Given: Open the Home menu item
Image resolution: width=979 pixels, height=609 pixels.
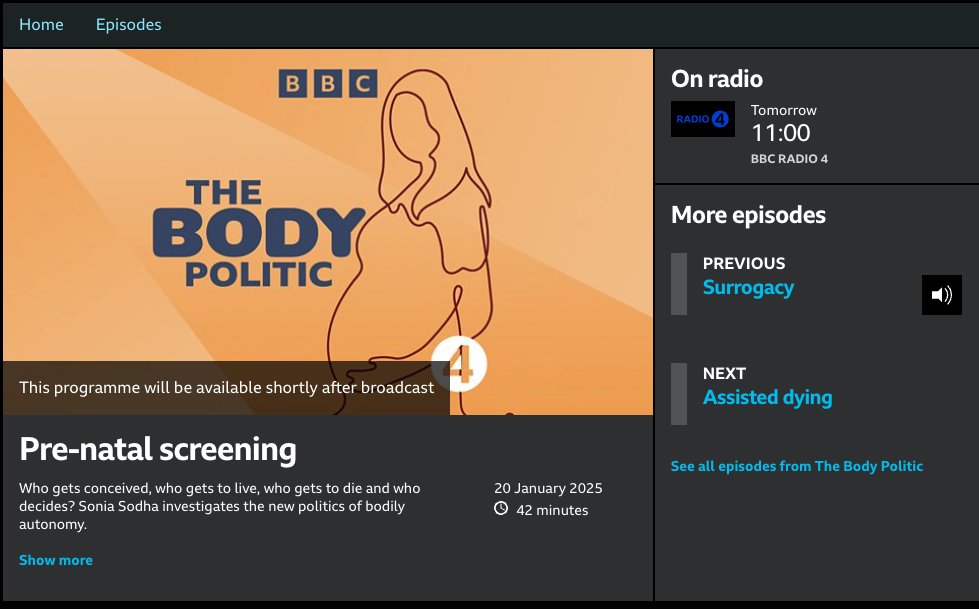Looking at the screenshot, I should pos(41,24).
